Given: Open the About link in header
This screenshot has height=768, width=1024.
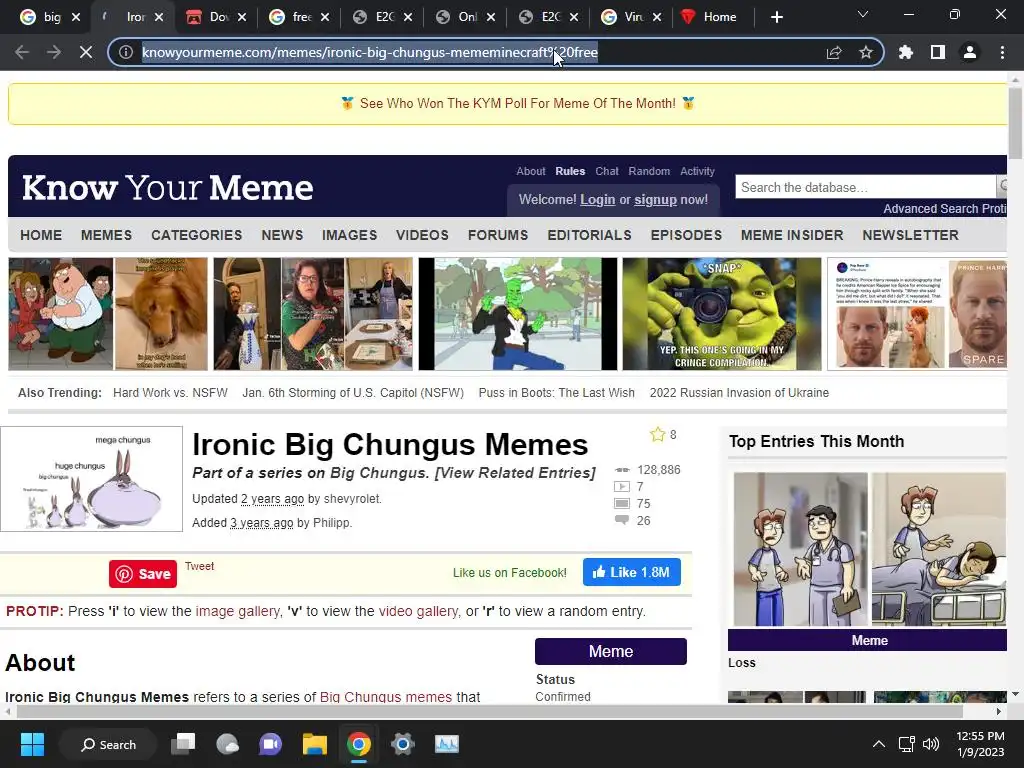Looking at the screenshot, I should [530, 171].
